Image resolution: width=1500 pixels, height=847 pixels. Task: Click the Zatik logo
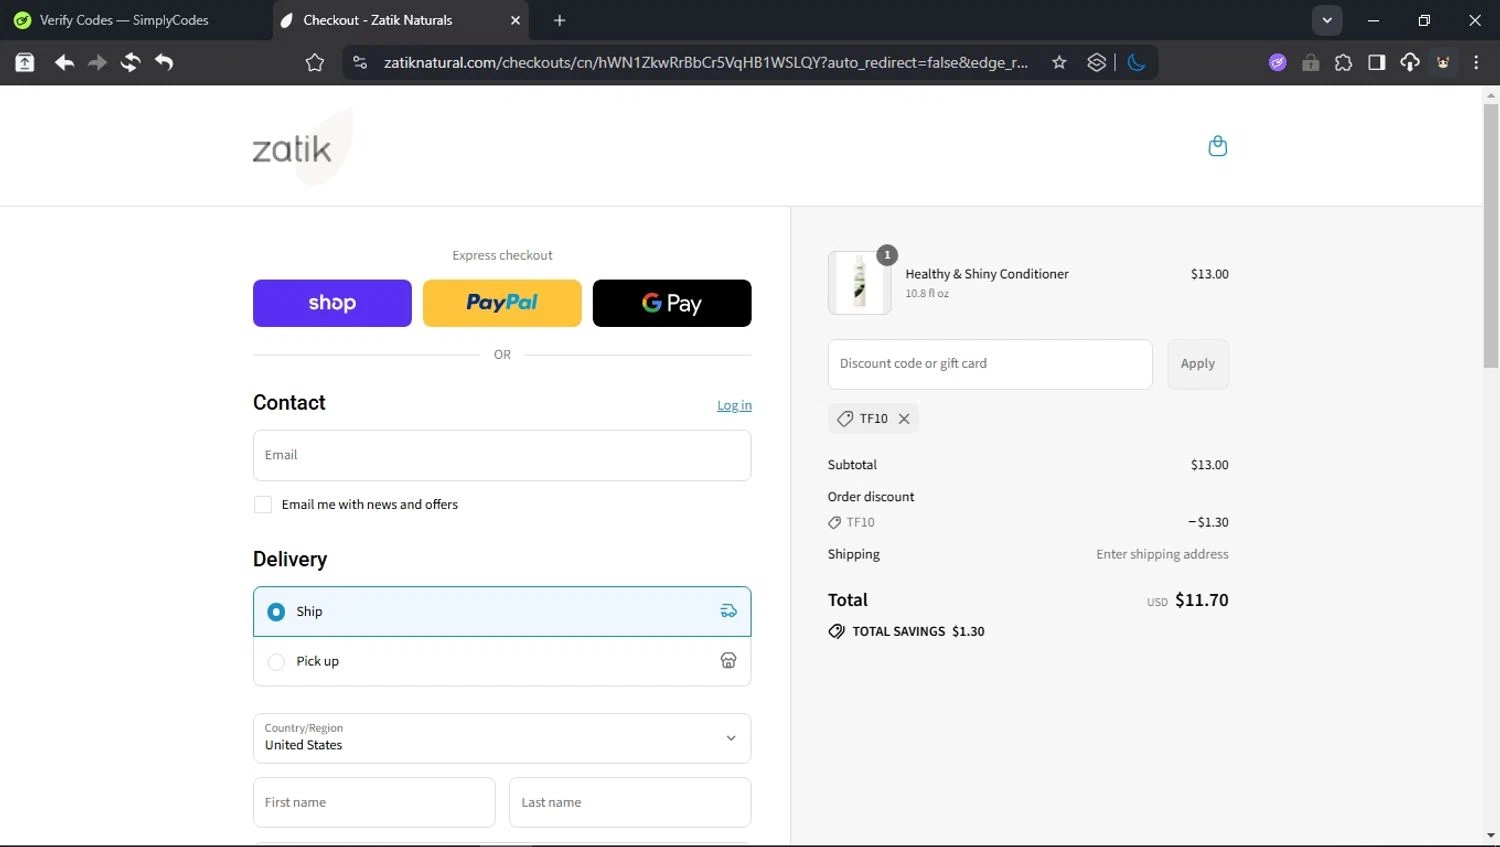(302, 147)
